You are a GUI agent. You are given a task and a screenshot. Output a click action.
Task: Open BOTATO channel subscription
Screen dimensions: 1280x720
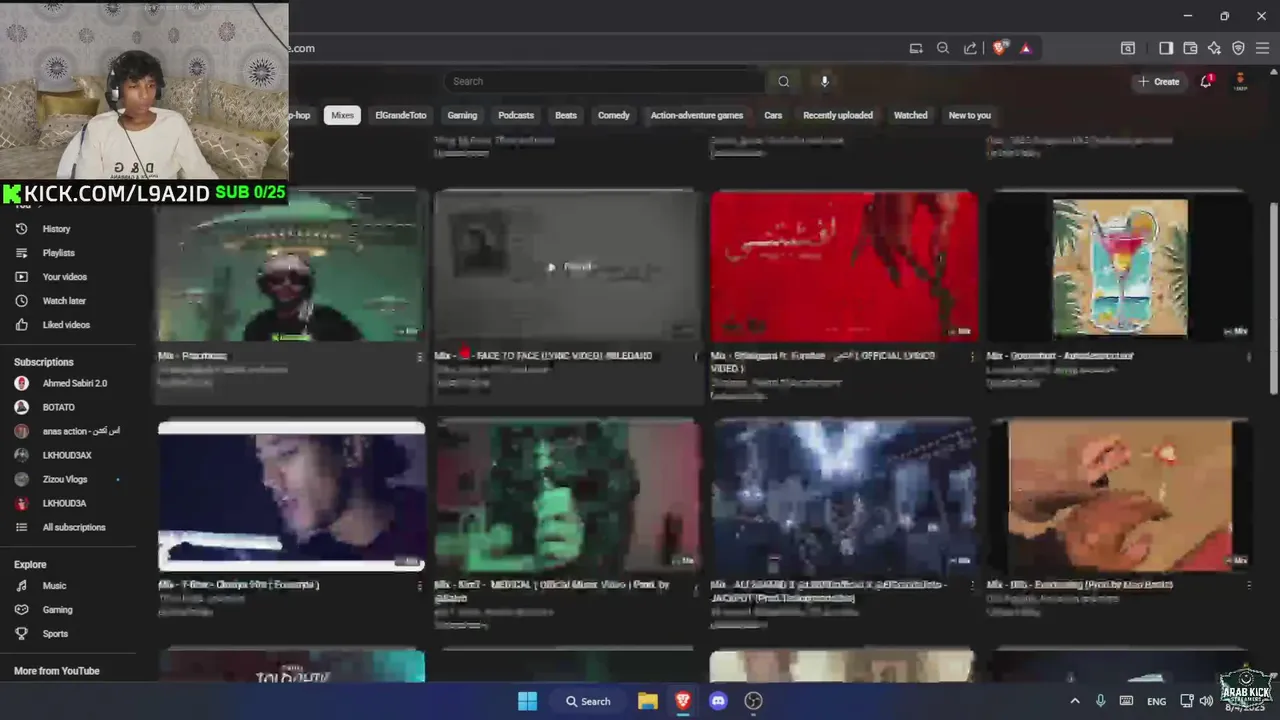[x=58, y=407]
